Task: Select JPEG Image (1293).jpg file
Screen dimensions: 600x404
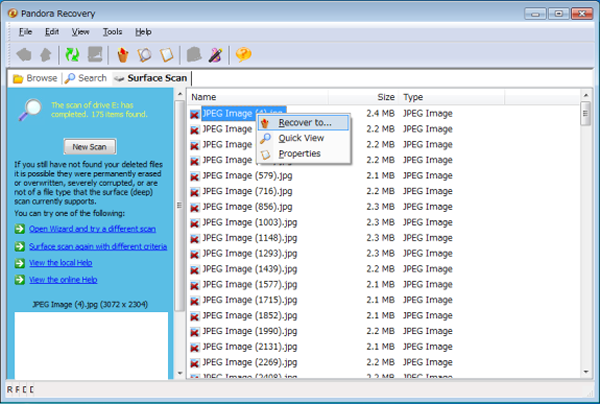Action: (x=249, y=254)
